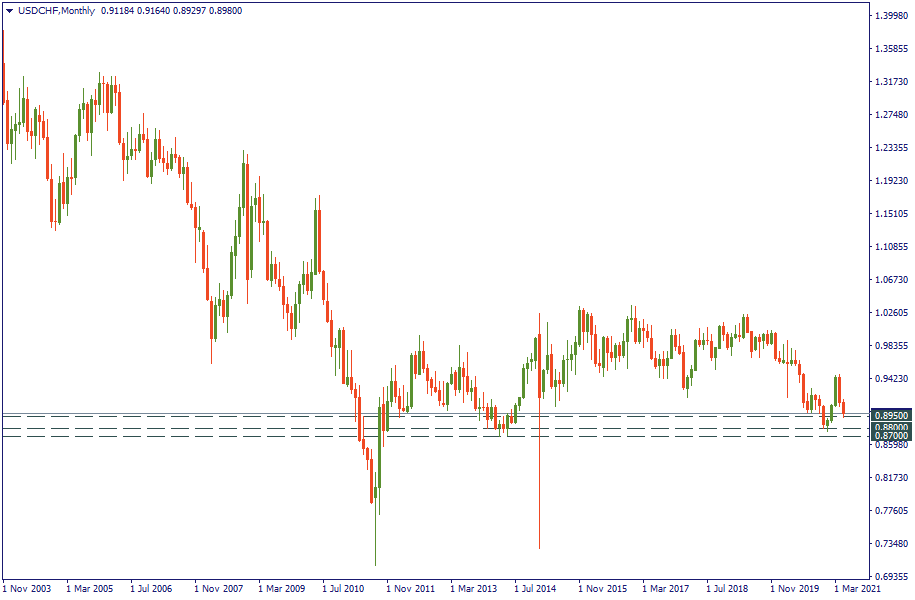Click the 0.94230 price axis label
The height and width of the screenshot is (600, 915).
889,379
